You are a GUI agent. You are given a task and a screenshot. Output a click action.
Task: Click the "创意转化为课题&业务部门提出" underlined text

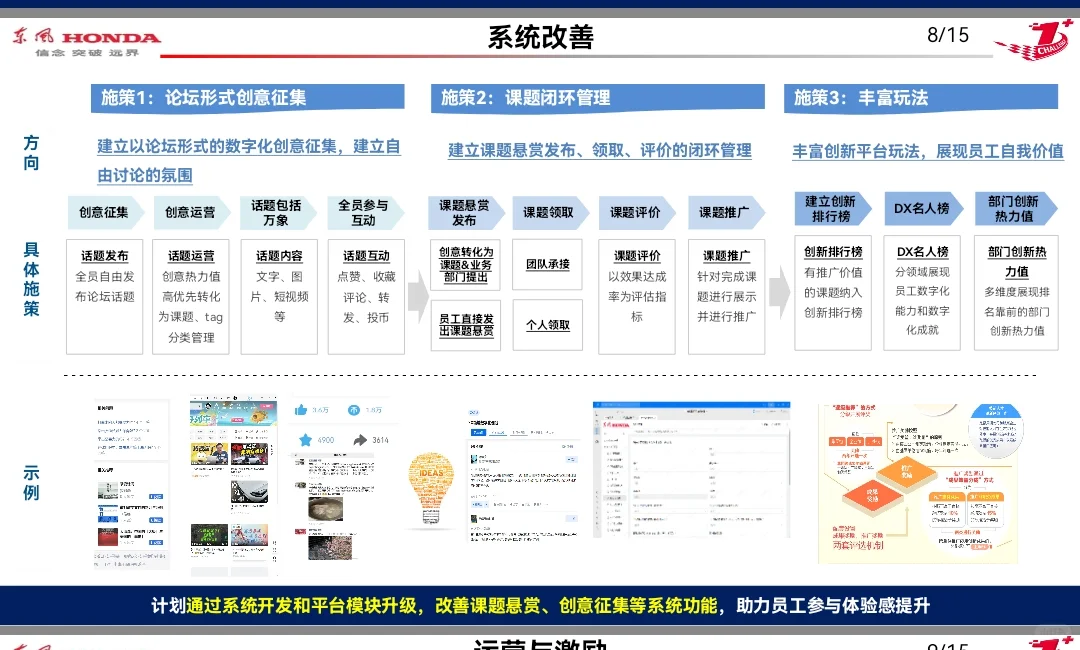[x=464, y=264]
